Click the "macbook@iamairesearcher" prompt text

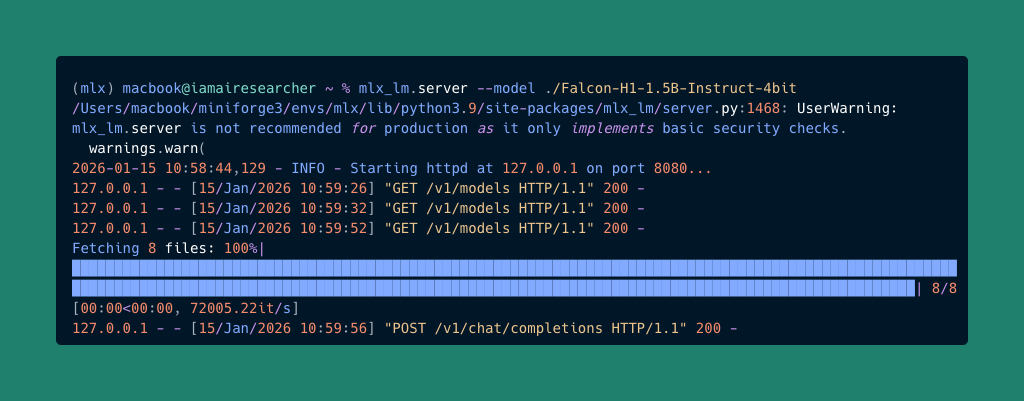(219, 88)
